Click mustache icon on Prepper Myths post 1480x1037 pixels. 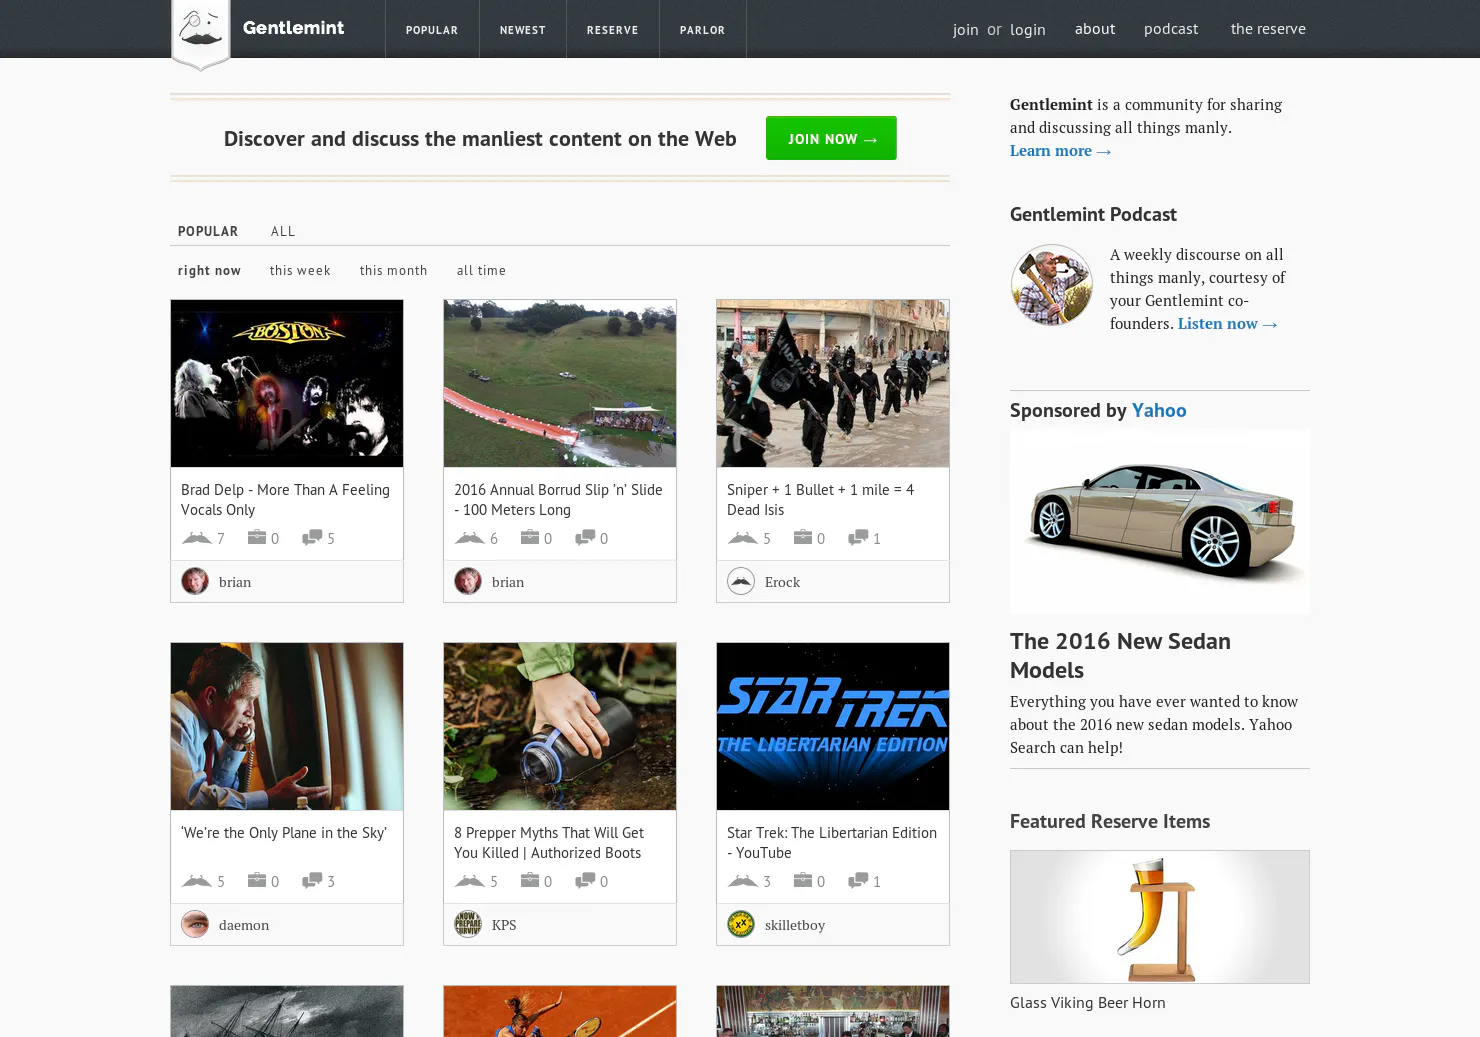[x=469, y=880]
